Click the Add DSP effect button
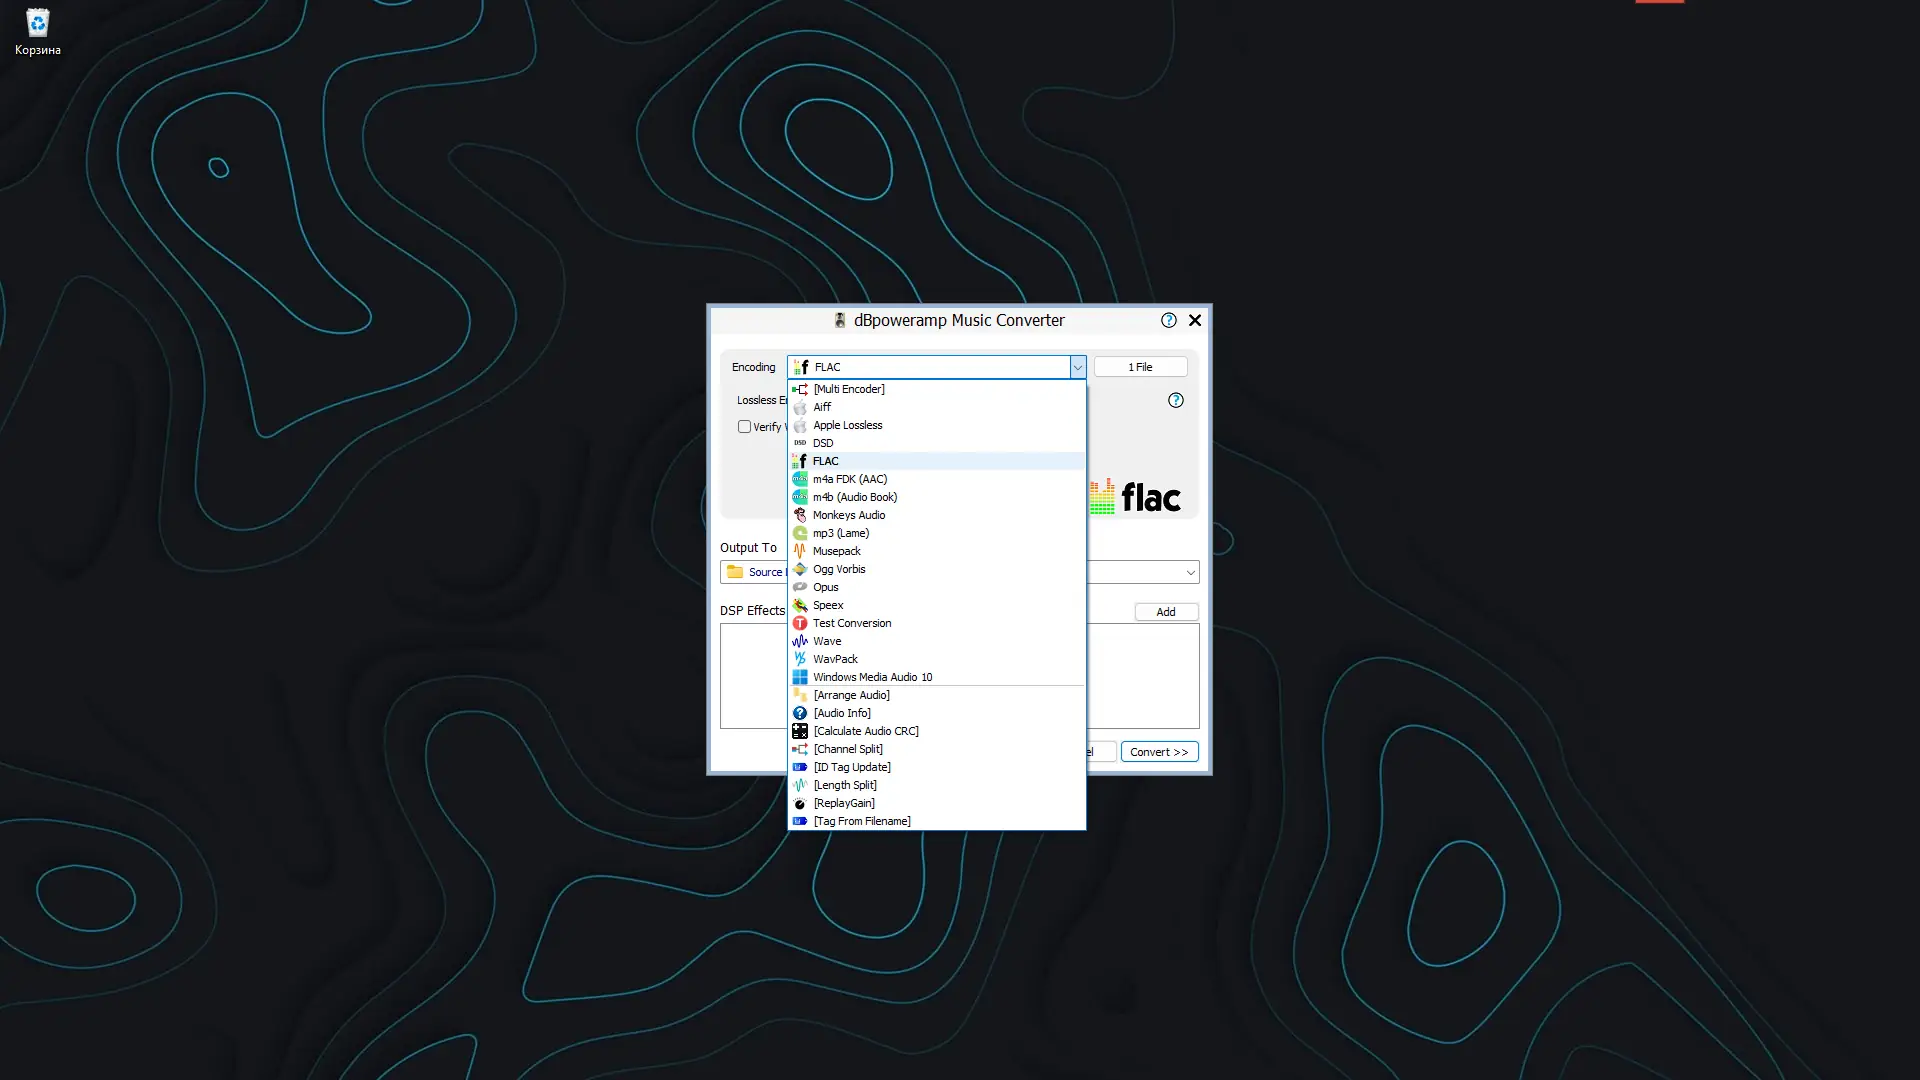This screenshot has width=1920, height=1080. [x=1166, y=612]
